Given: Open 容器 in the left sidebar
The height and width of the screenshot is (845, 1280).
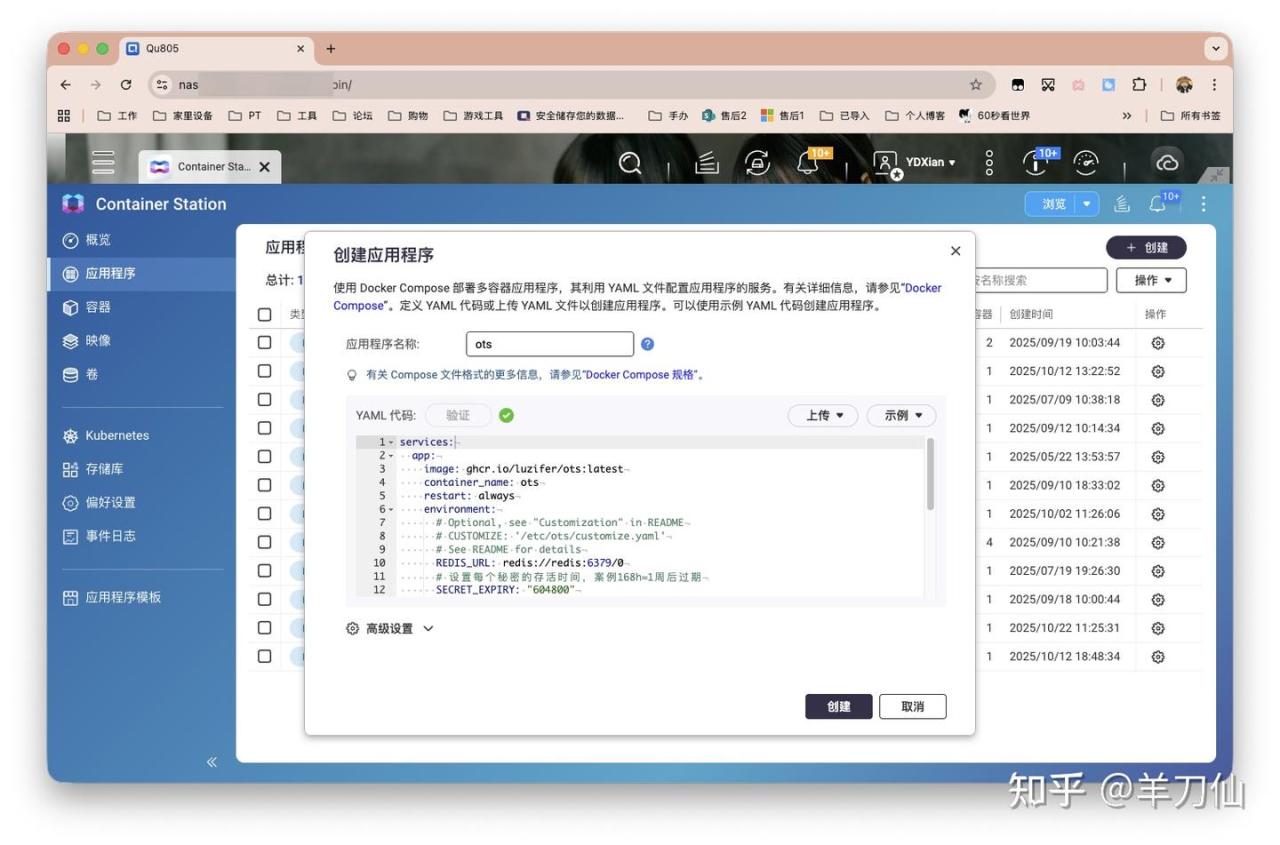Looking at the screenshot, I should click(98, 307).
